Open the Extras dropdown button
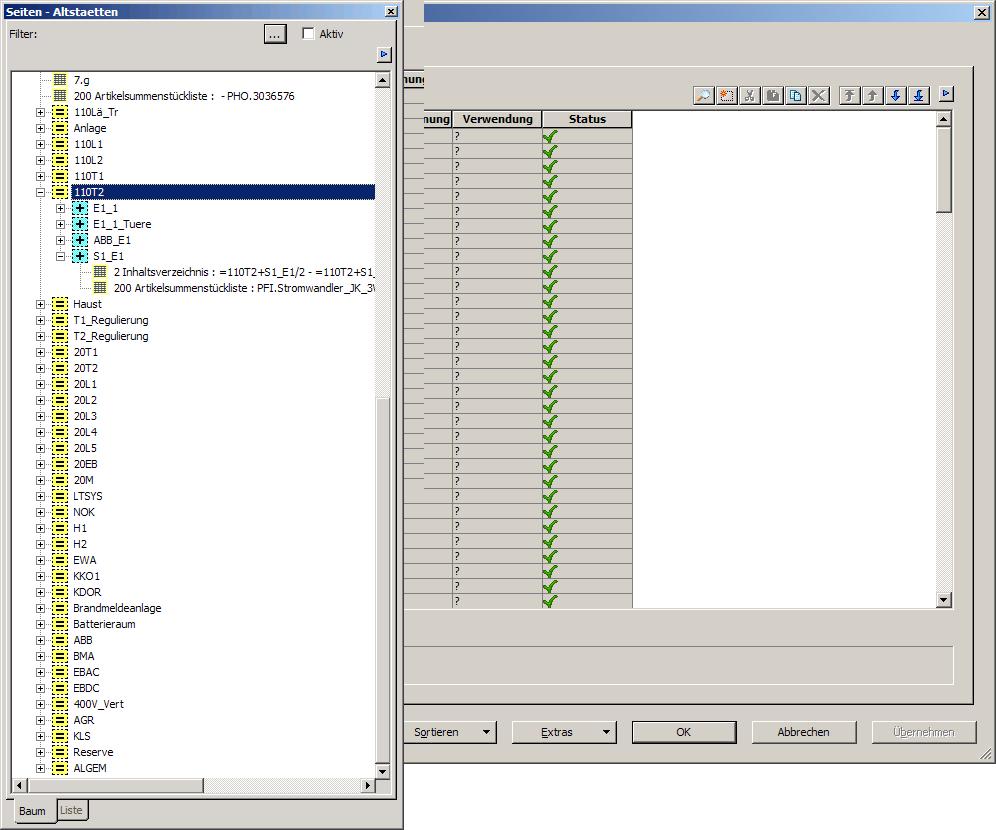The image size is (996, 830). 563,732
